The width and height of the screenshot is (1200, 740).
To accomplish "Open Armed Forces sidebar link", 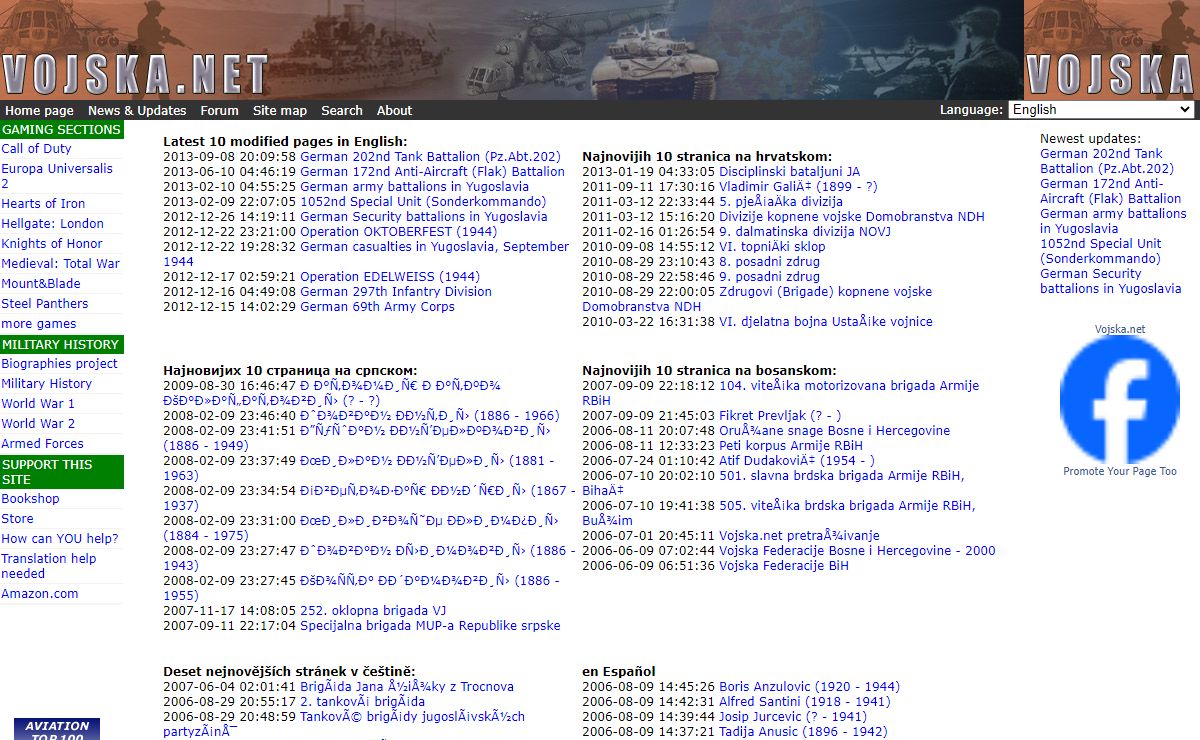I will tap(42, 444).
